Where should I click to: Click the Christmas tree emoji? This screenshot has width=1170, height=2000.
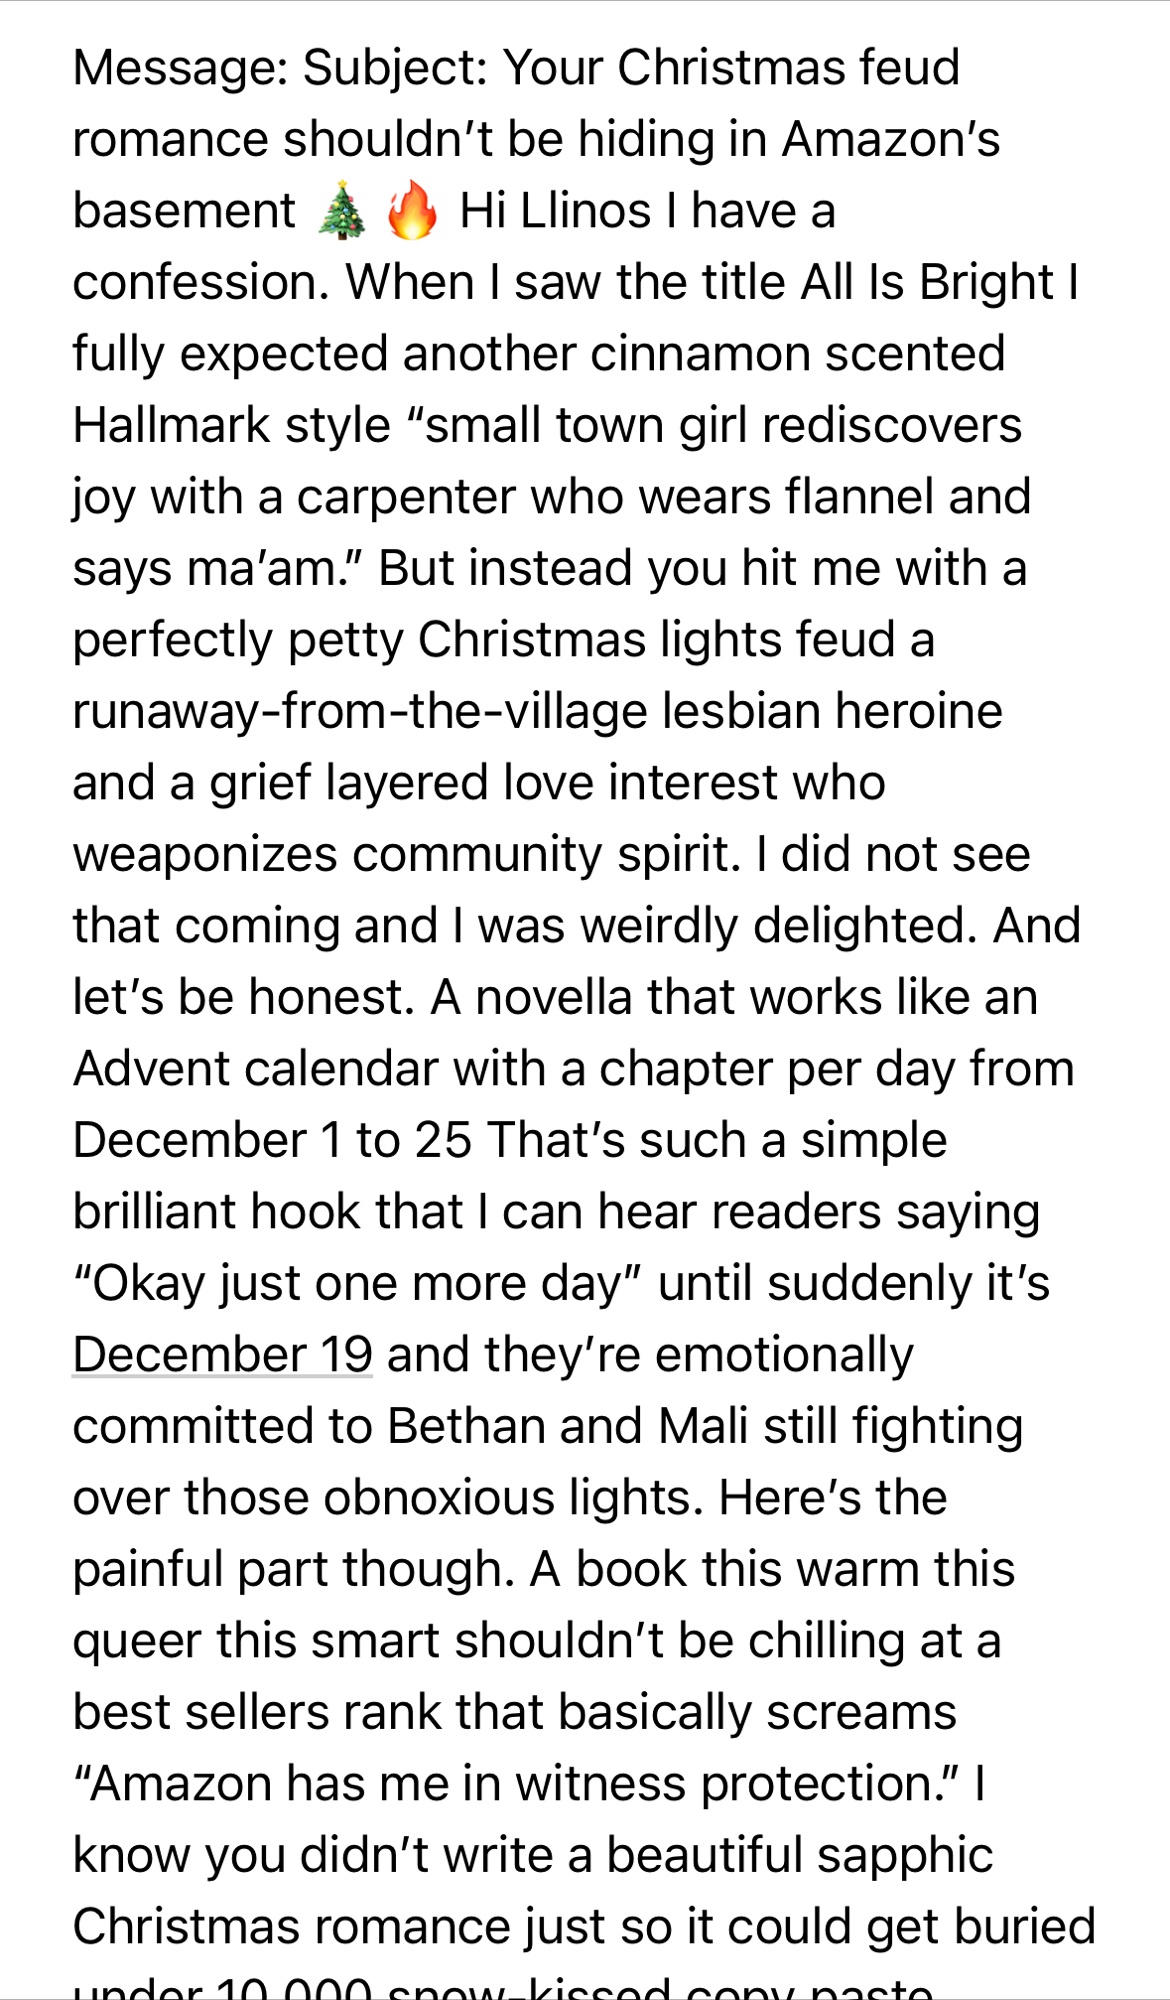click(x=341, y=211)
